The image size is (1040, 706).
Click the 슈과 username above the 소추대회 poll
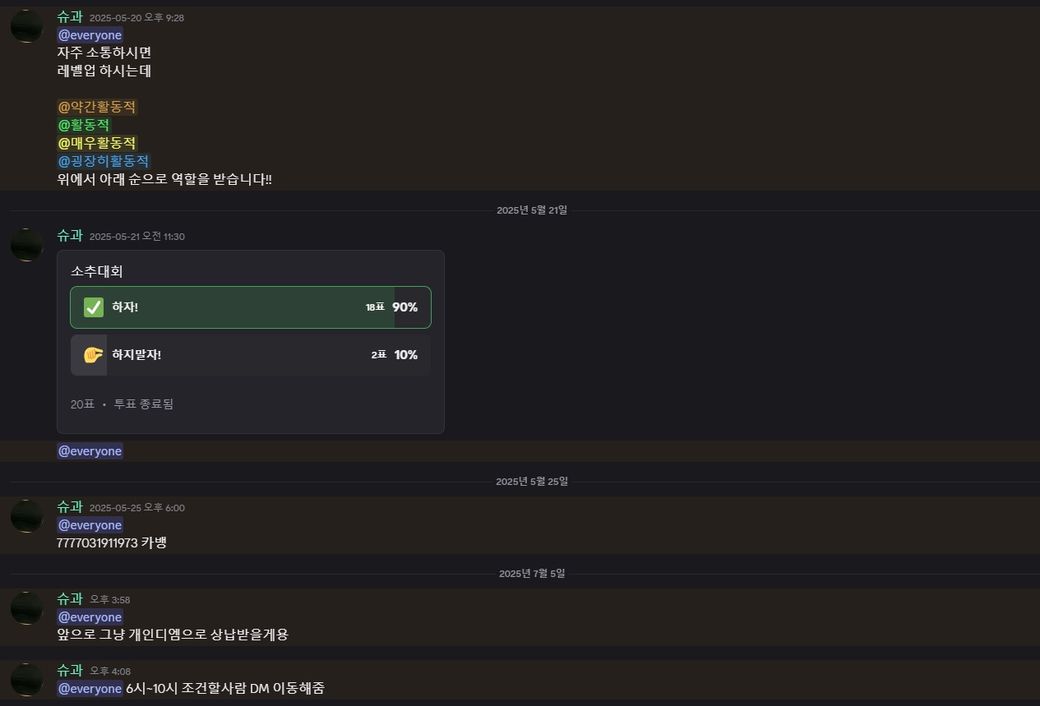coord(70,235)
